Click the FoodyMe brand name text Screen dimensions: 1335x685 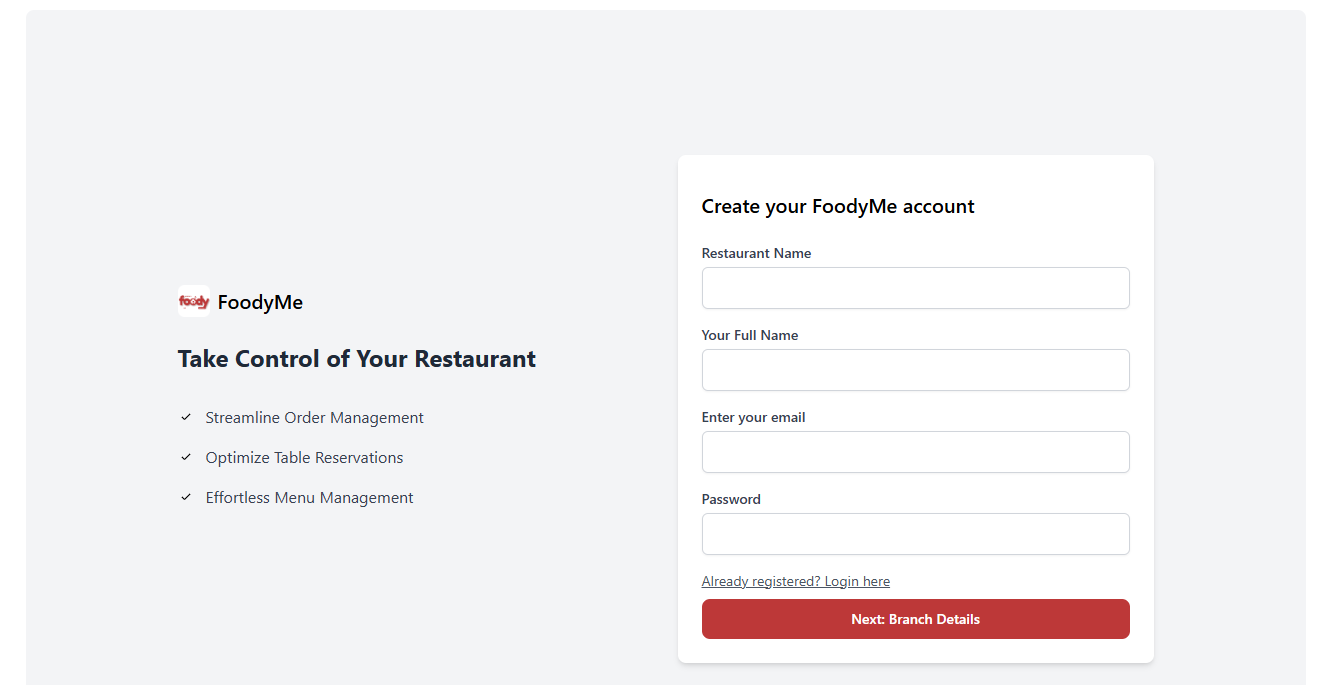pyautogui.click(x=260, y=302)
